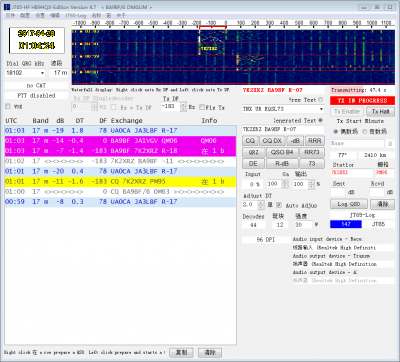Click the Exchange column header
Image resolution: width=400 pixels, height=362 pixels.
[127, 121]
